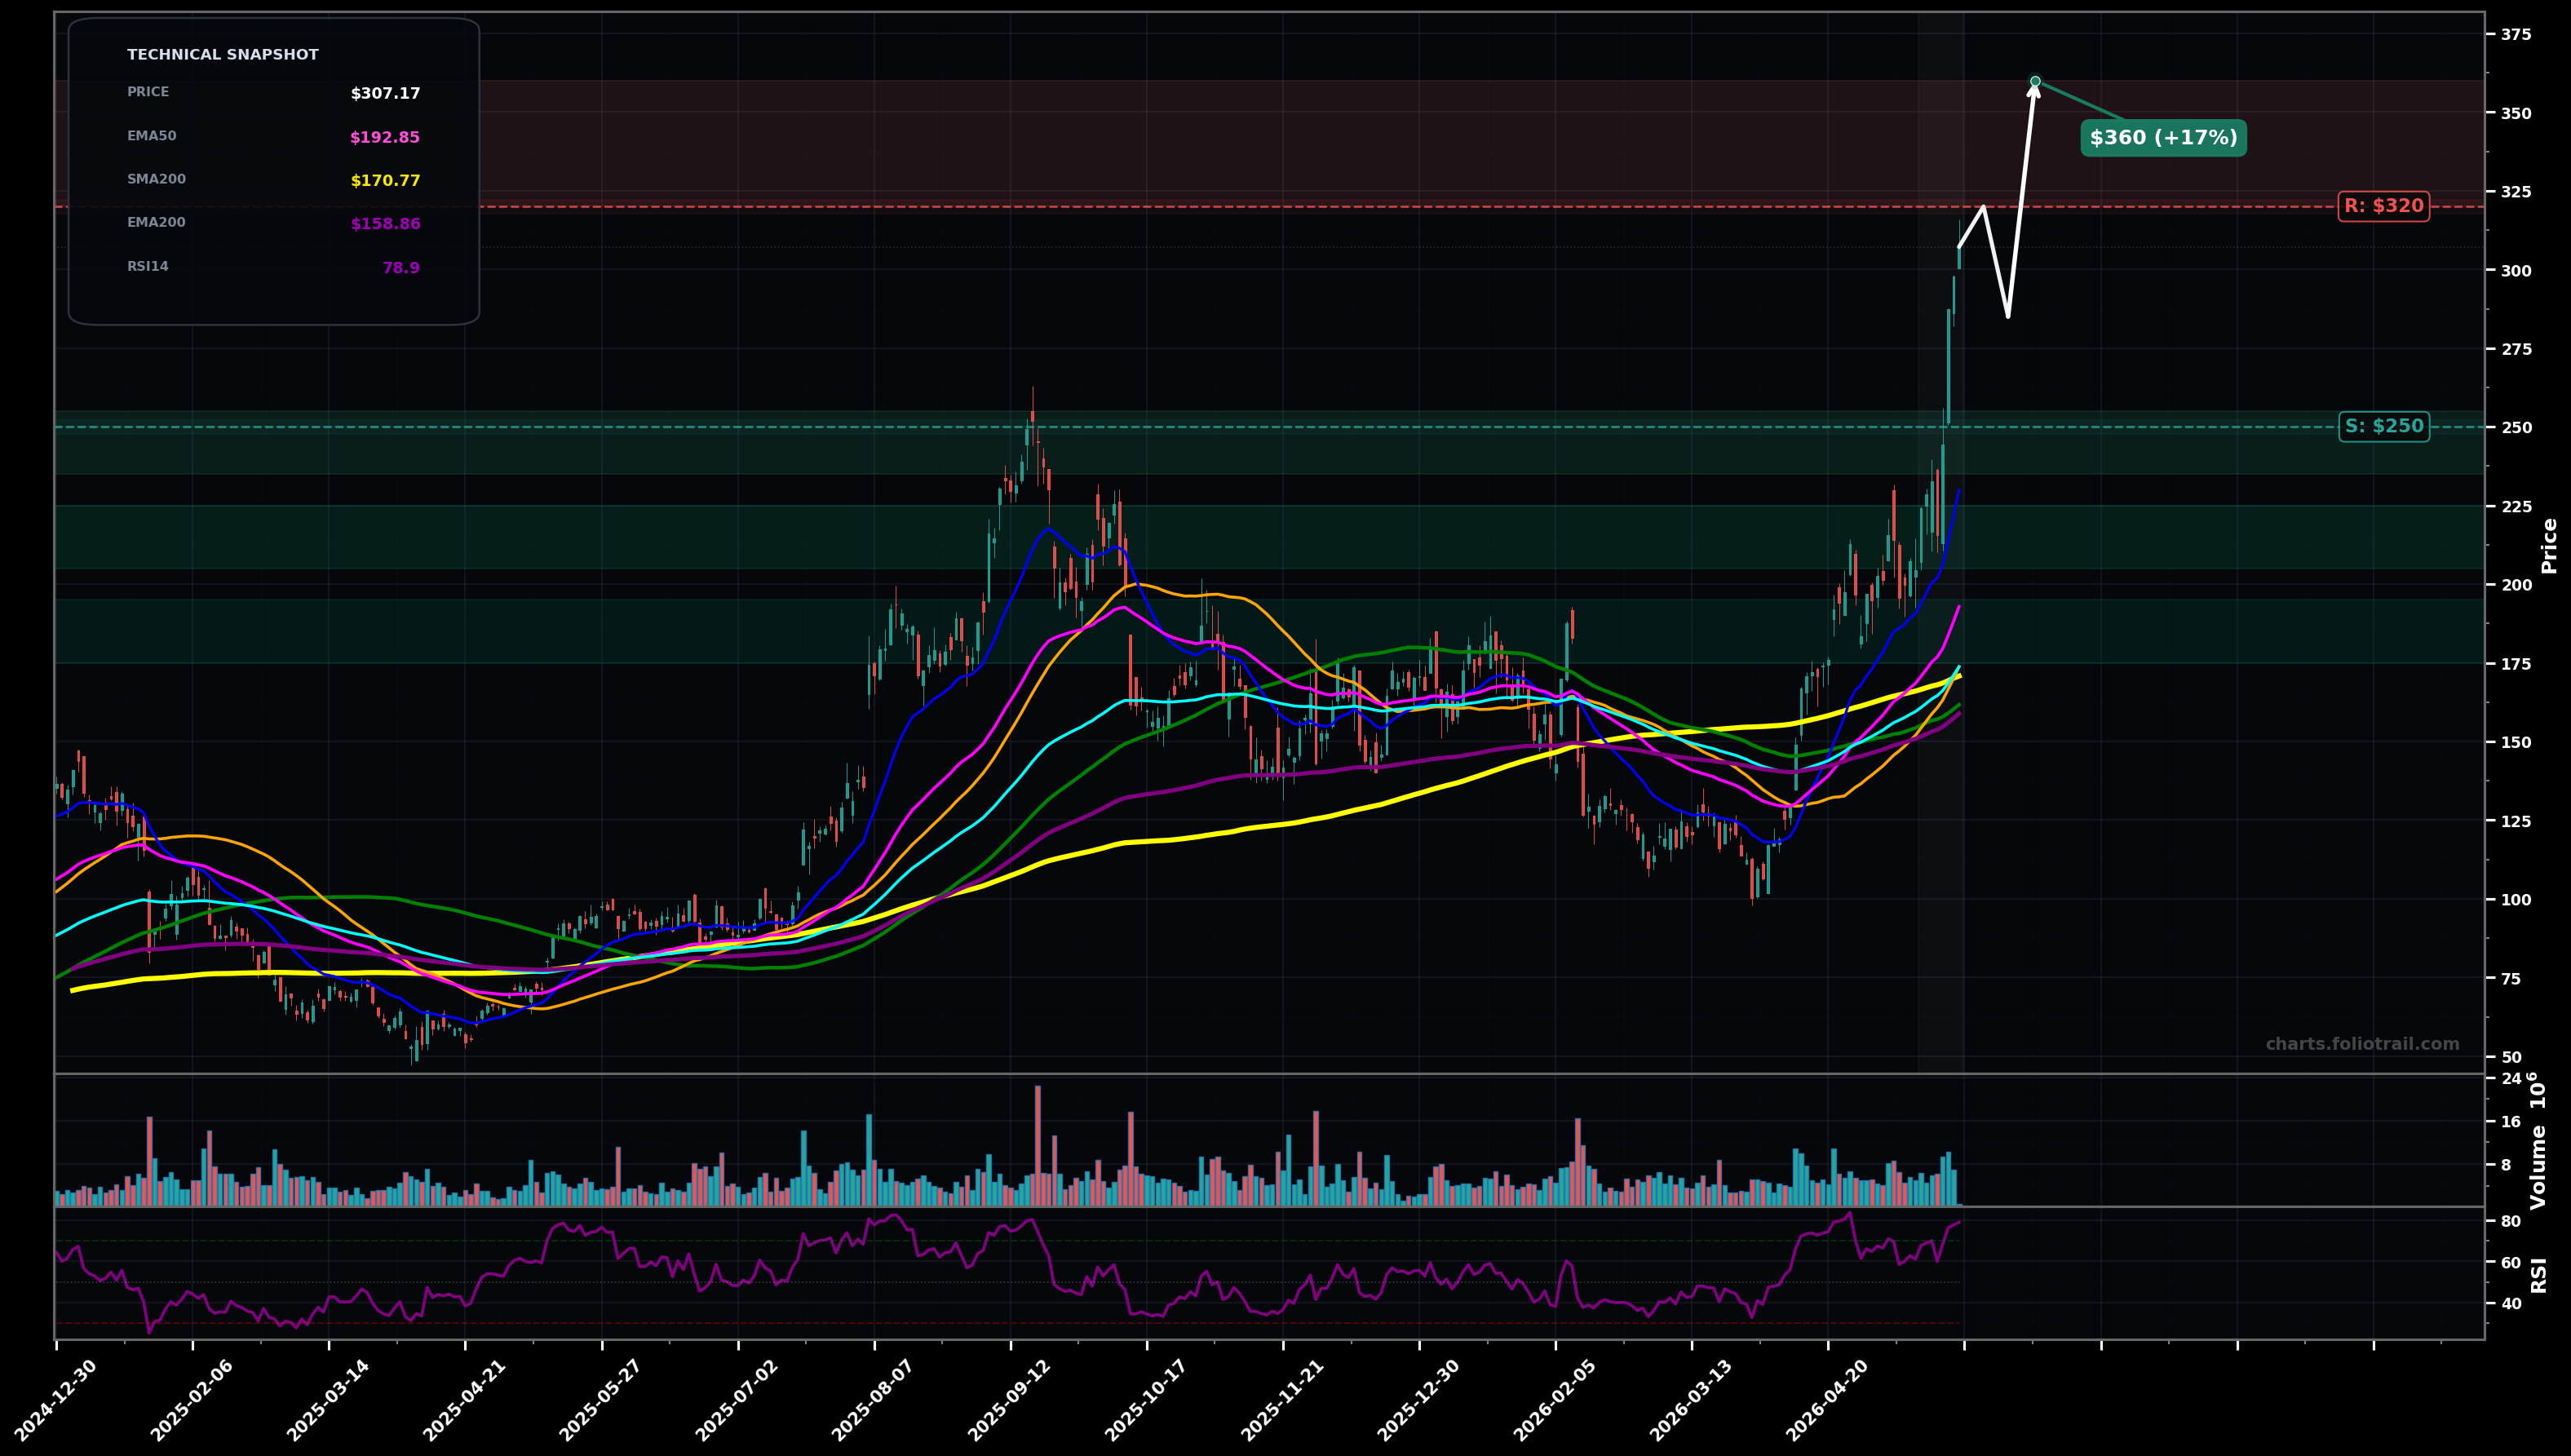The height and width of the screenshot is (1456, 2571).
Task: Click the 75 price axis tick
Action: [x=2510, y=979]
